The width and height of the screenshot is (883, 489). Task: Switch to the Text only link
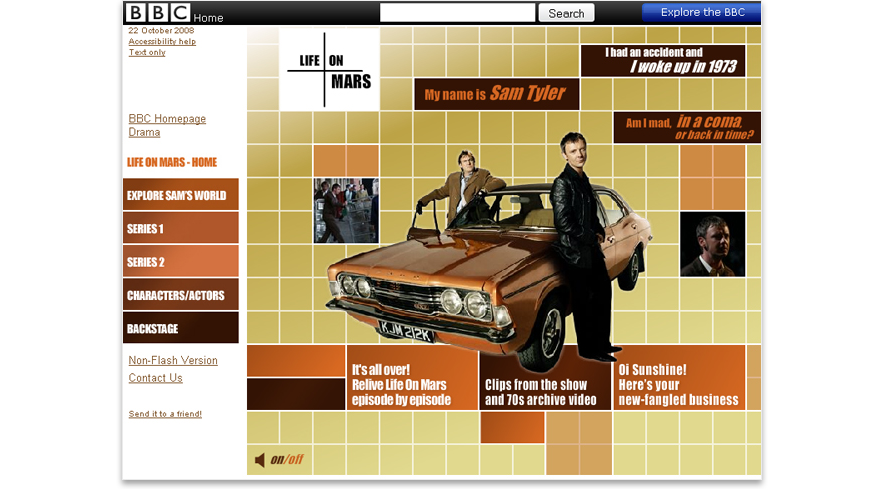tap(147, 52)
